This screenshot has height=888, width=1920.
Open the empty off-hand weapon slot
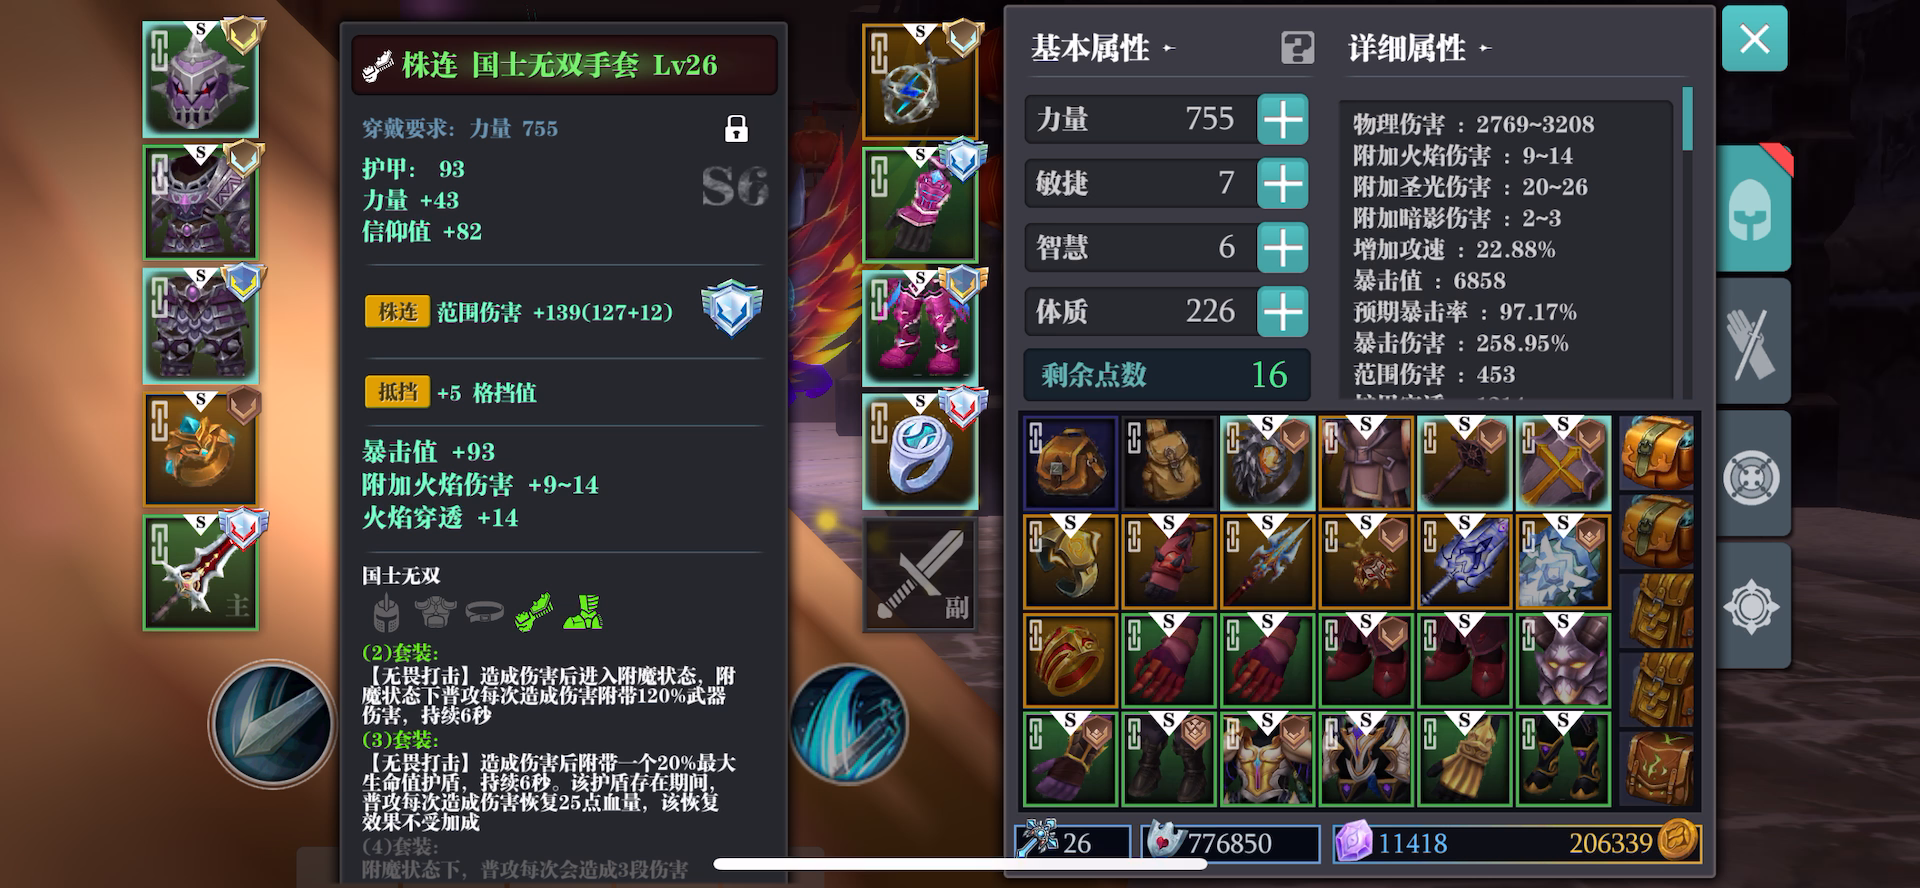coord(920,574)
